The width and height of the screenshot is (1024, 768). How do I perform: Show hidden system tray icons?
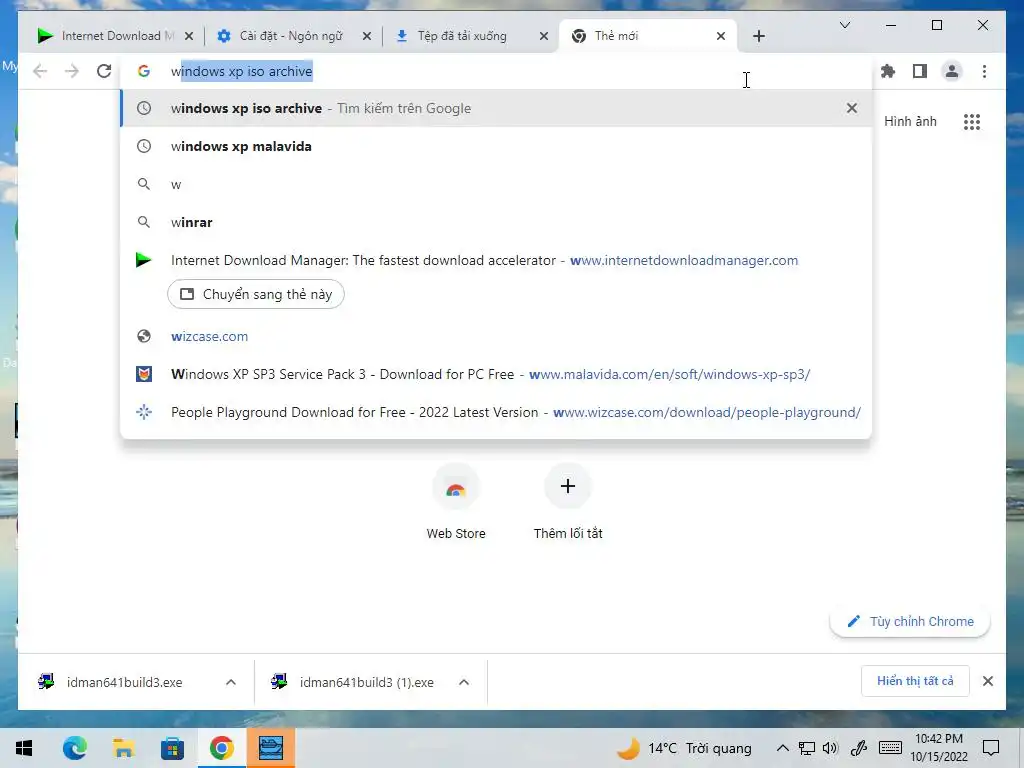(x=782, y=748)
